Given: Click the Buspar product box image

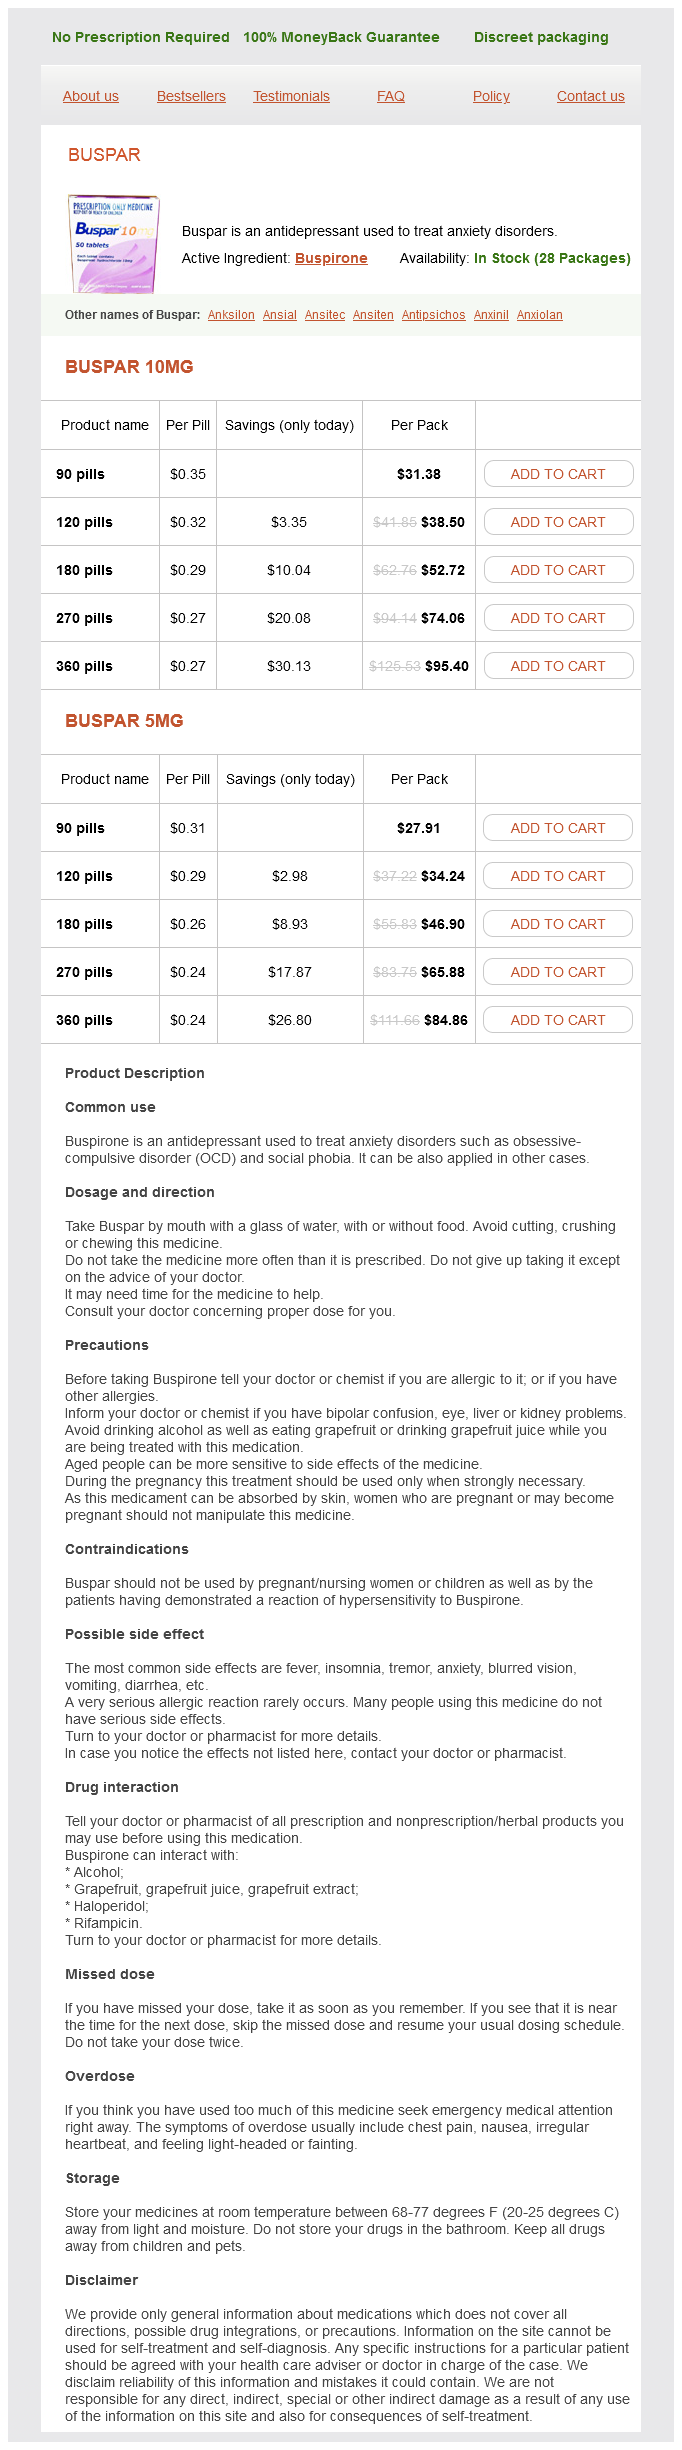Looking at the screenshot, I should point(113,244).
